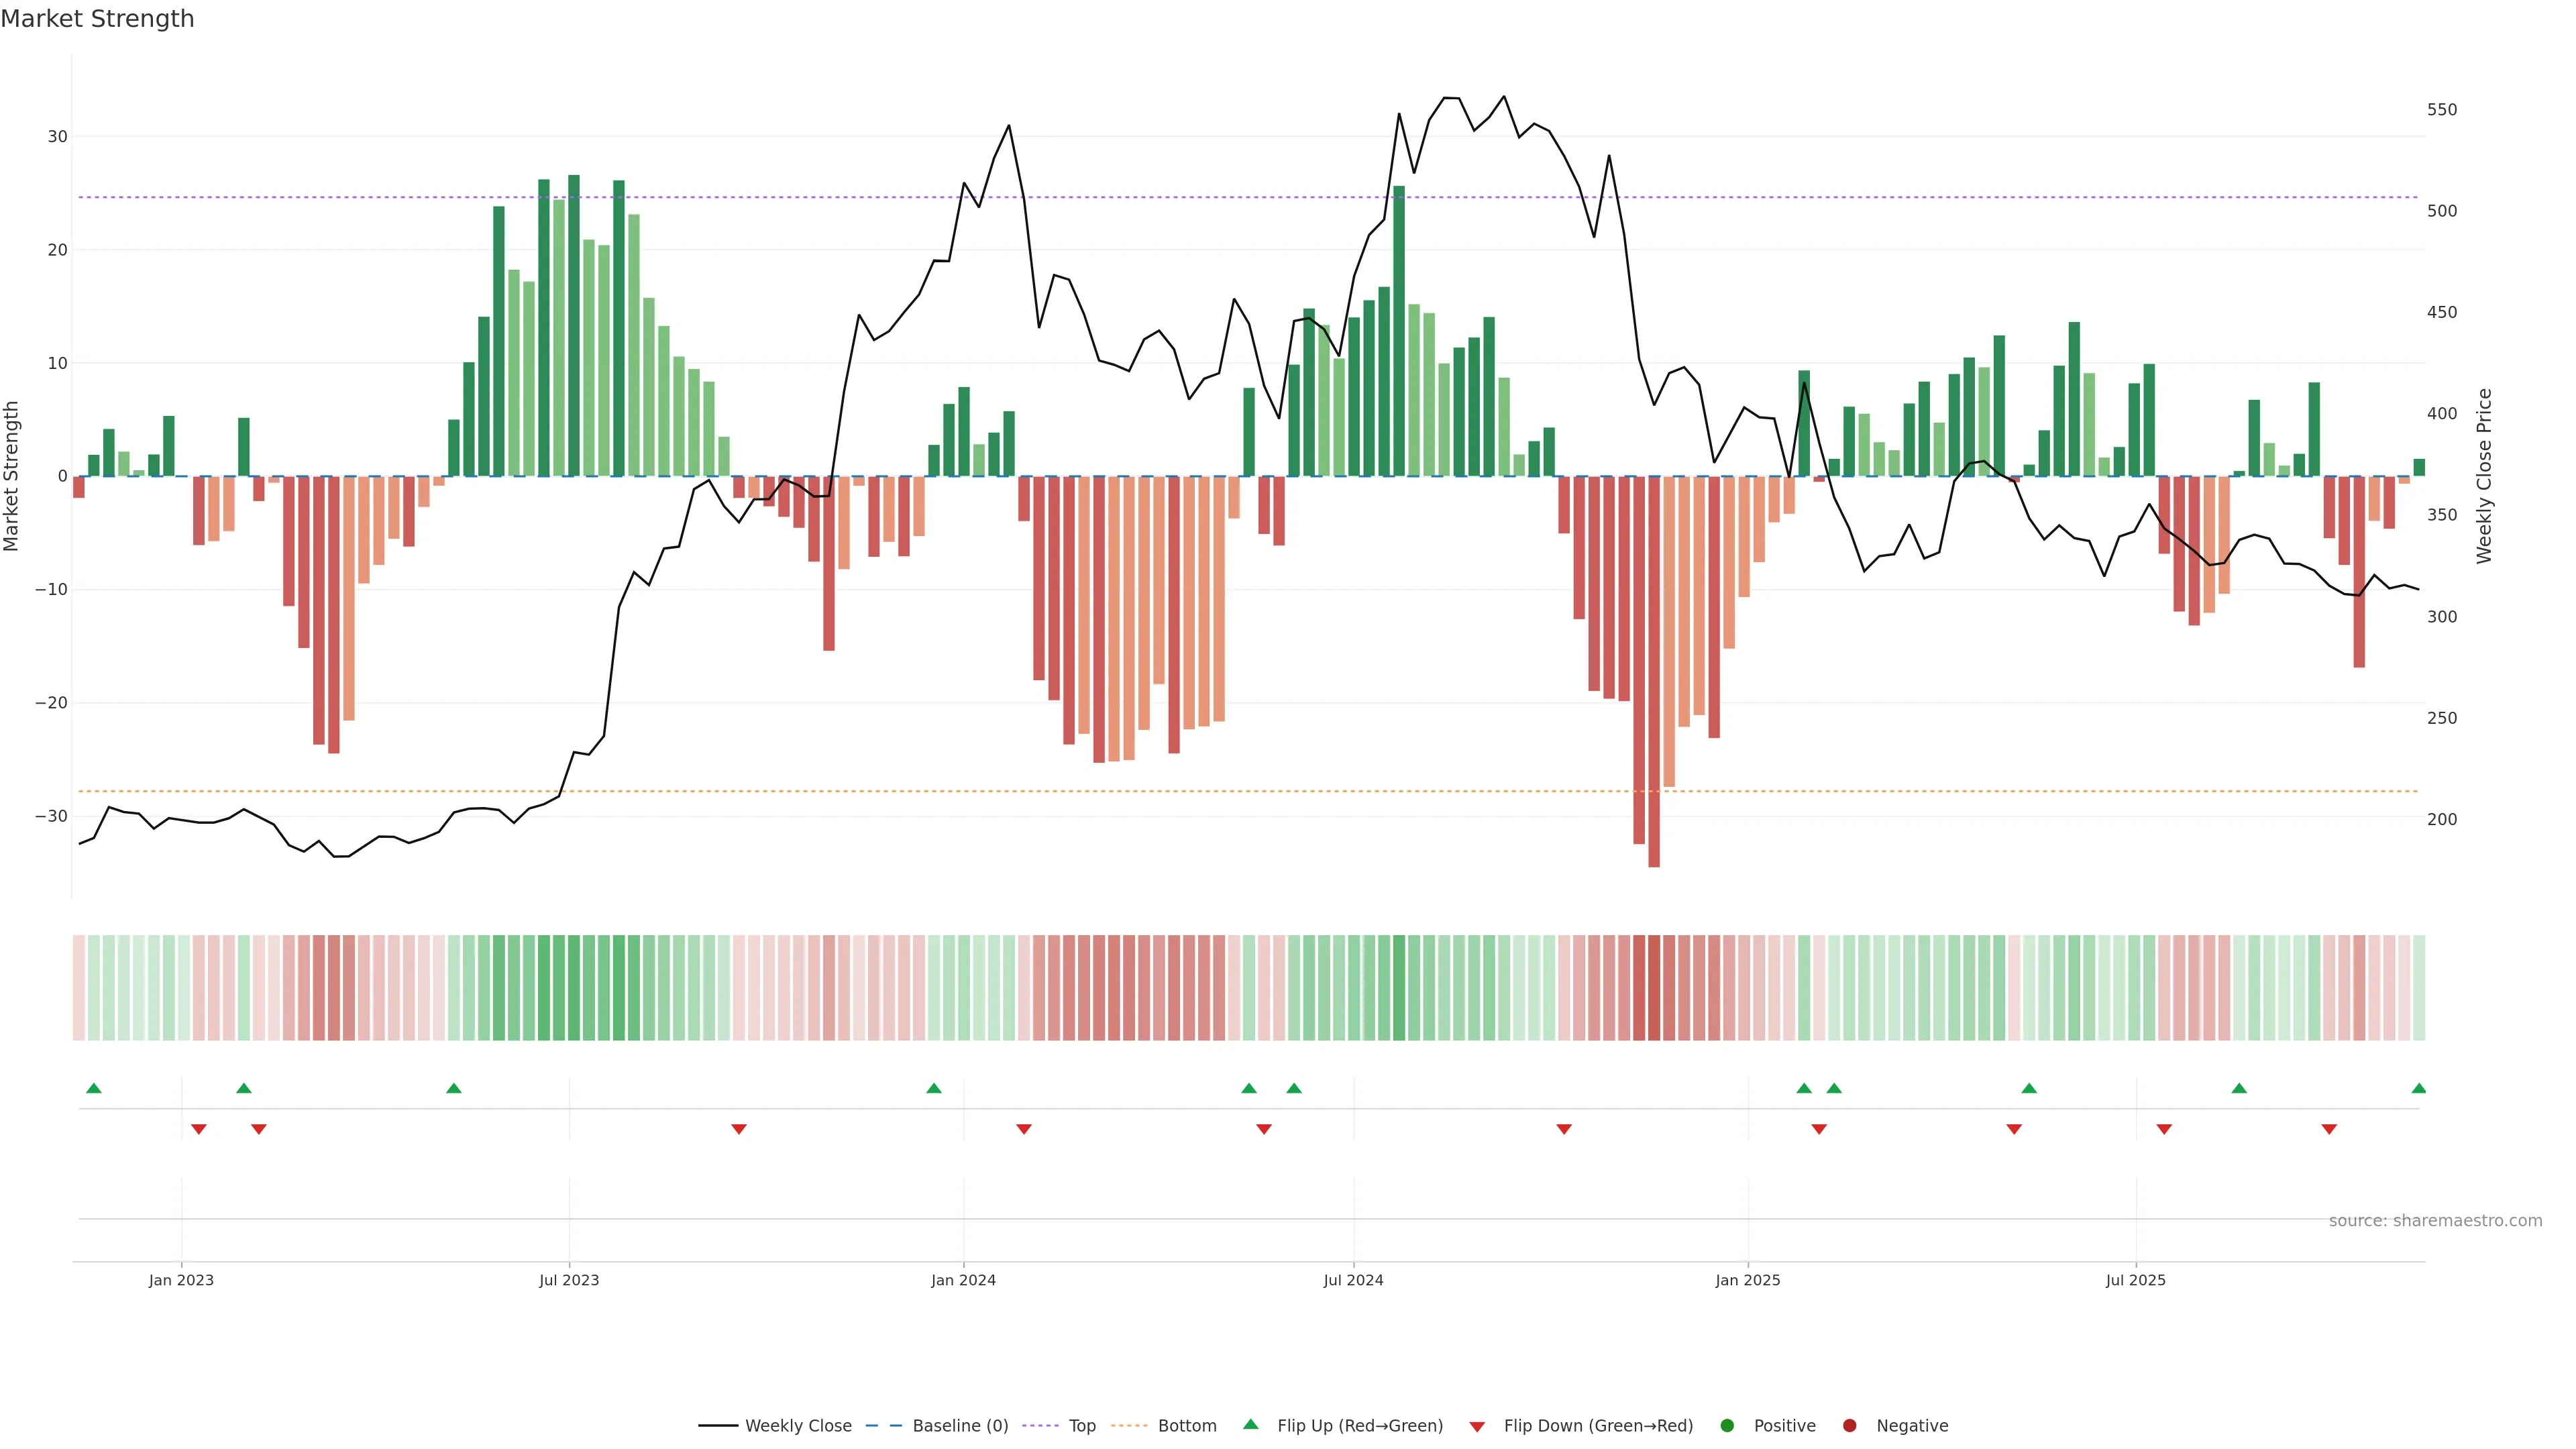This screenshot has height=1449, width=2576.
Task: Click the source: sharemaestro.com text
Action: 2435,1221
